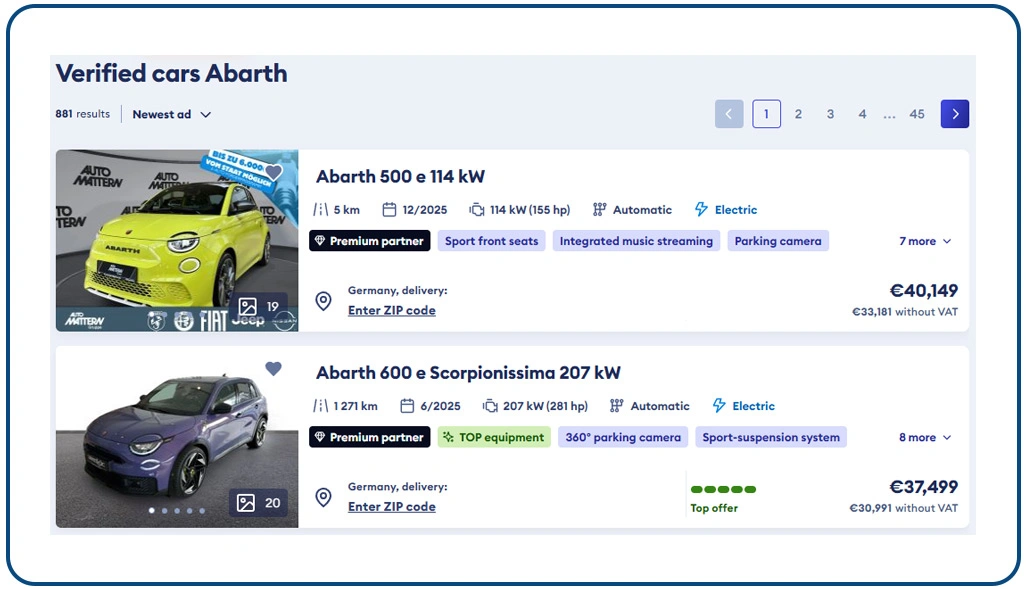Click location pin icon of Abarth 600 e
1026x589 pixels.
click(x=323, y=497)
